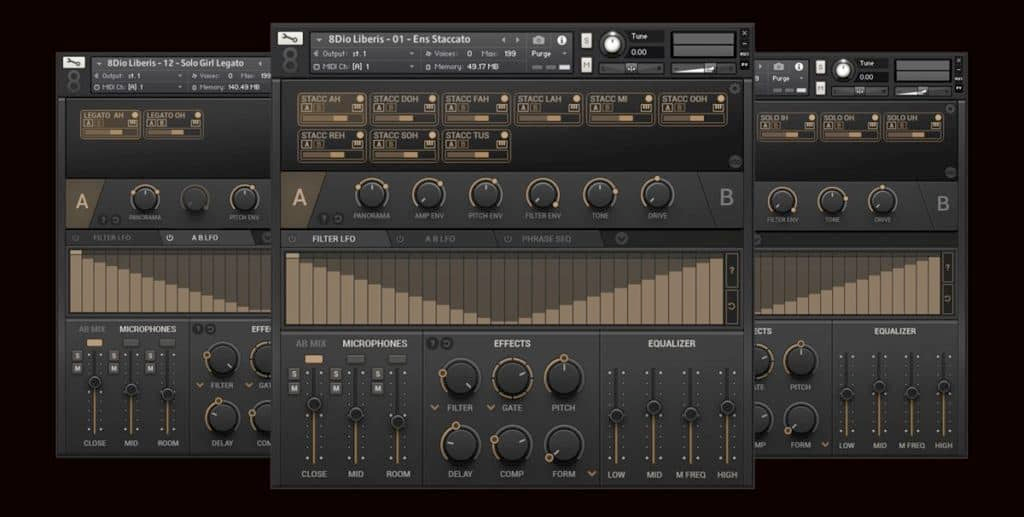Open the Gate effect dropdown arrow
The width and height of the screenshot is (1024, 517).
(491, 408)
